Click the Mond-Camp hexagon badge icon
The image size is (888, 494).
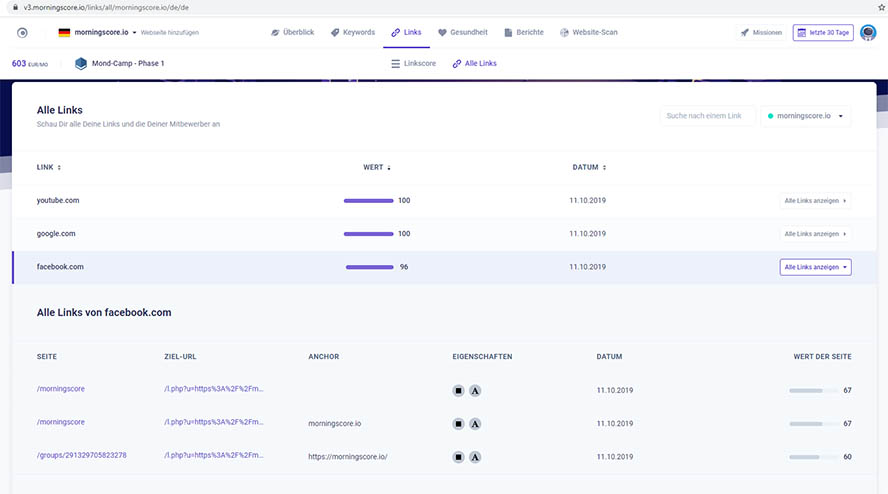81,63
